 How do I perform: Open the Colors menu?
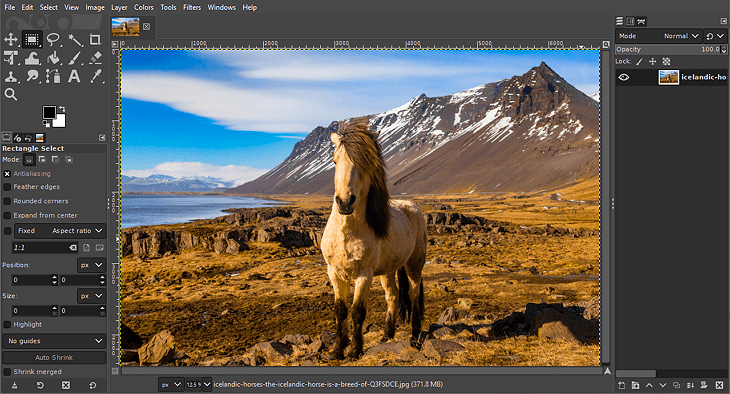coord(143,7)
